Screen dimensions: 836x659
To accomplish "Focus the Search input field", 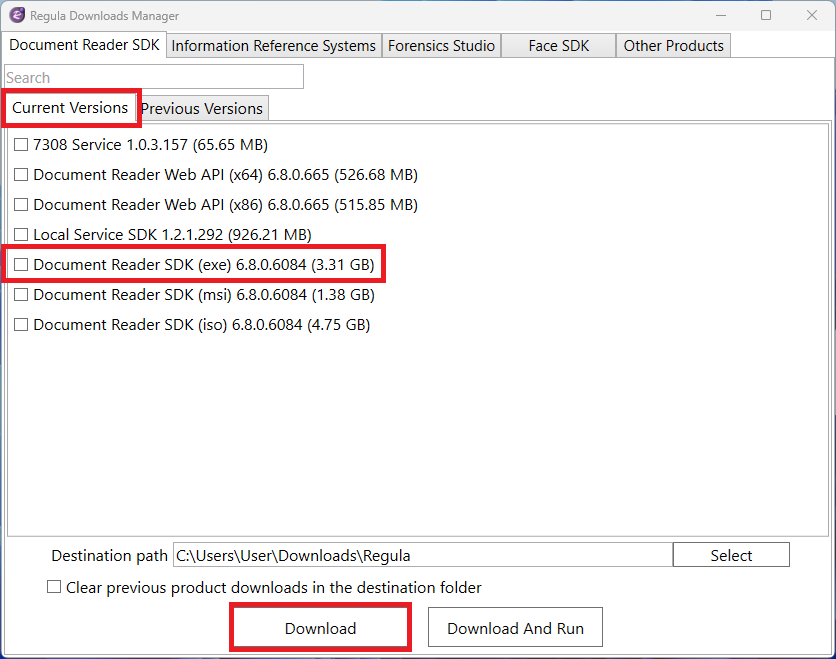I will [154, 77].
